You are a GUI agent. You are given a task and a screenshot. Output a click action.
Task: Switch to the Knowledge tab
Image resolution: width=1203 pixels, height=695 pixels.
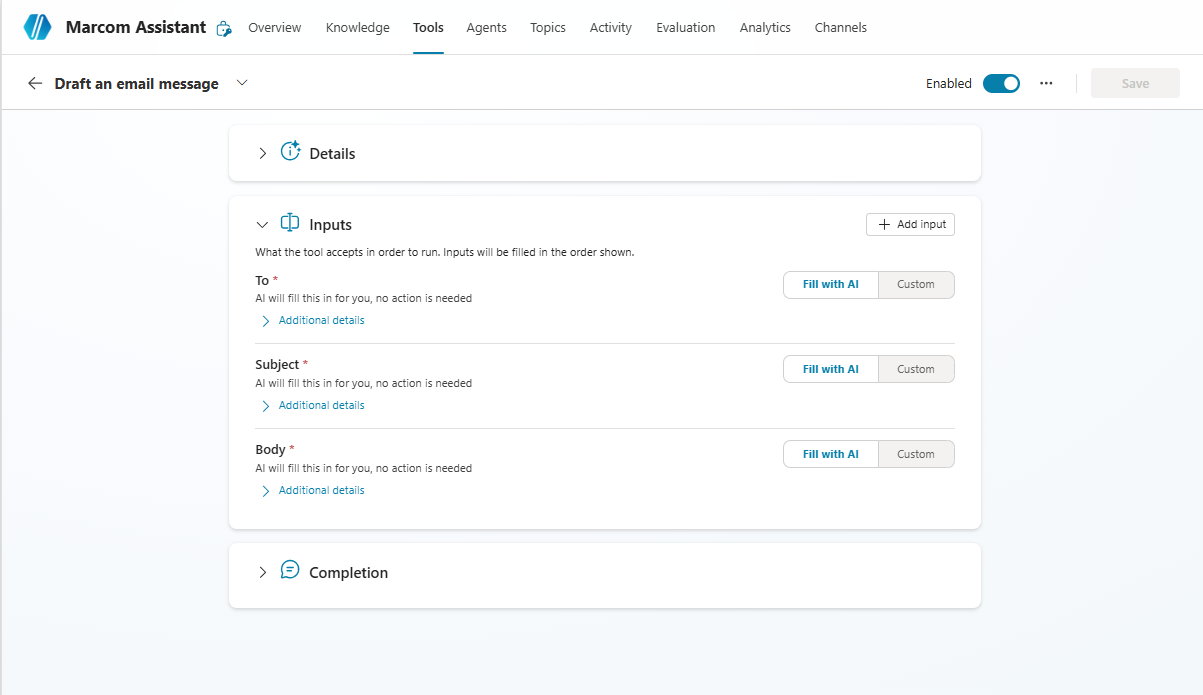(358, 28)
